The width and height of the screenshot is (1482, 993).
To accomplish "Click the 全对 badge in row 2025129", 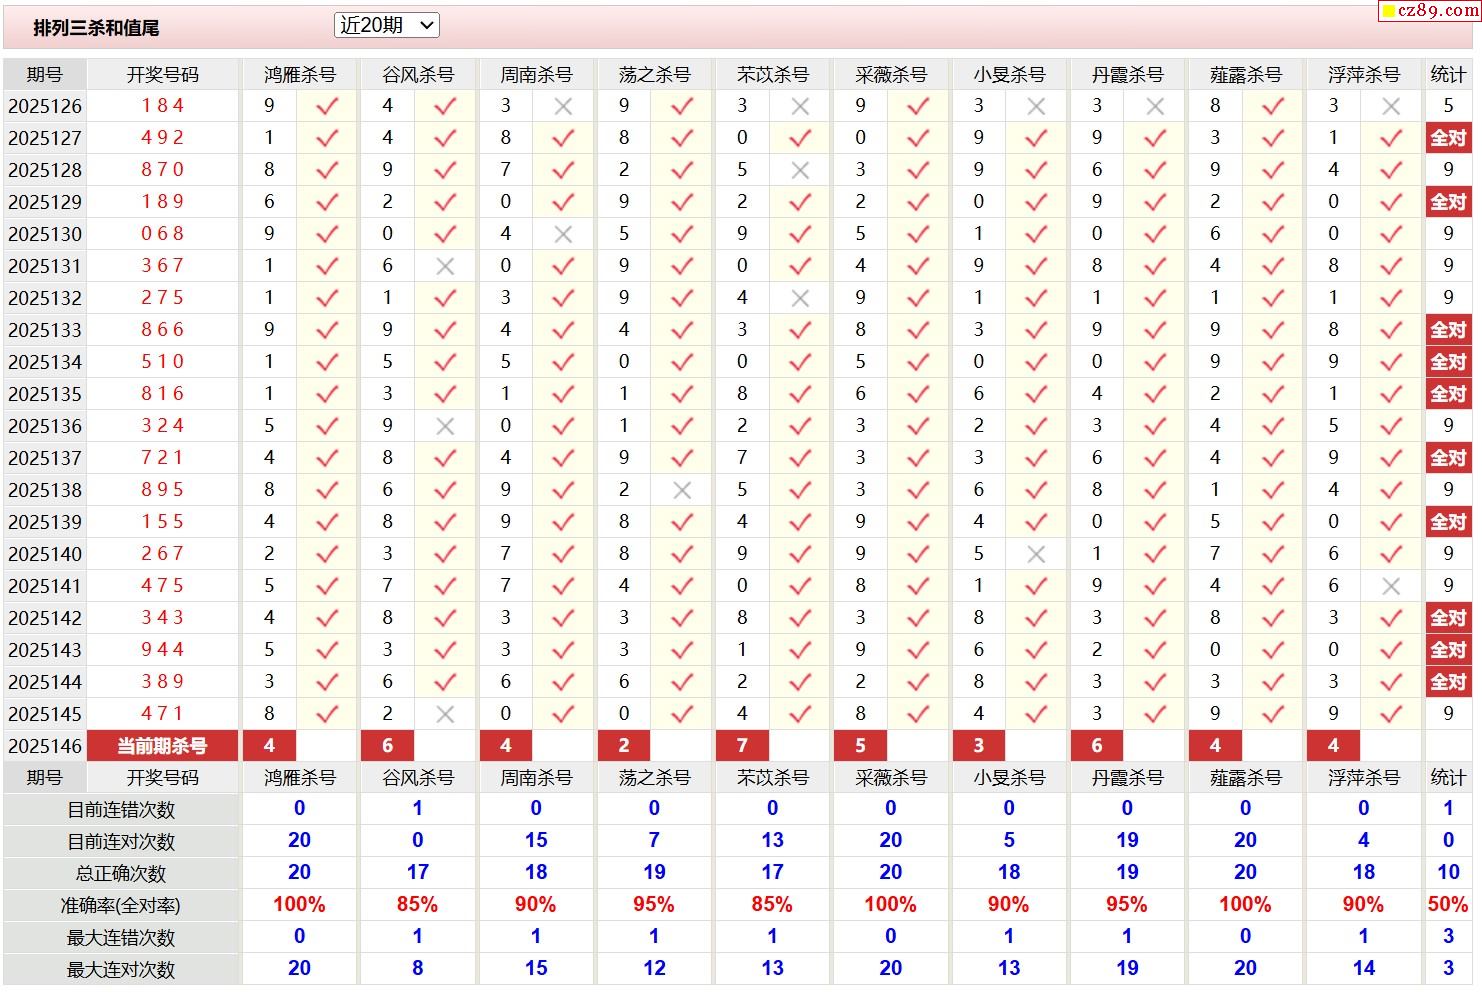I will point(1448,202).
